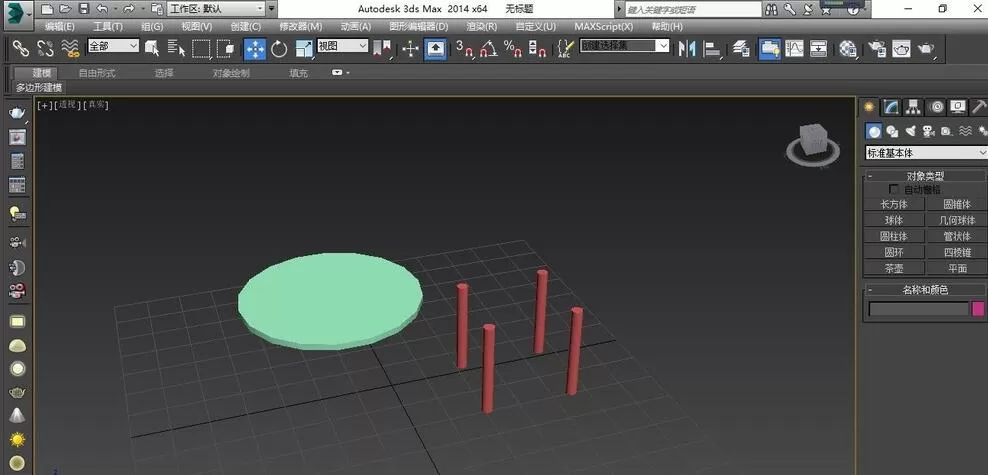Open the Material Editor
Image resolution: width=988 pixels, height=475 pixels.
tap(848, 49)
